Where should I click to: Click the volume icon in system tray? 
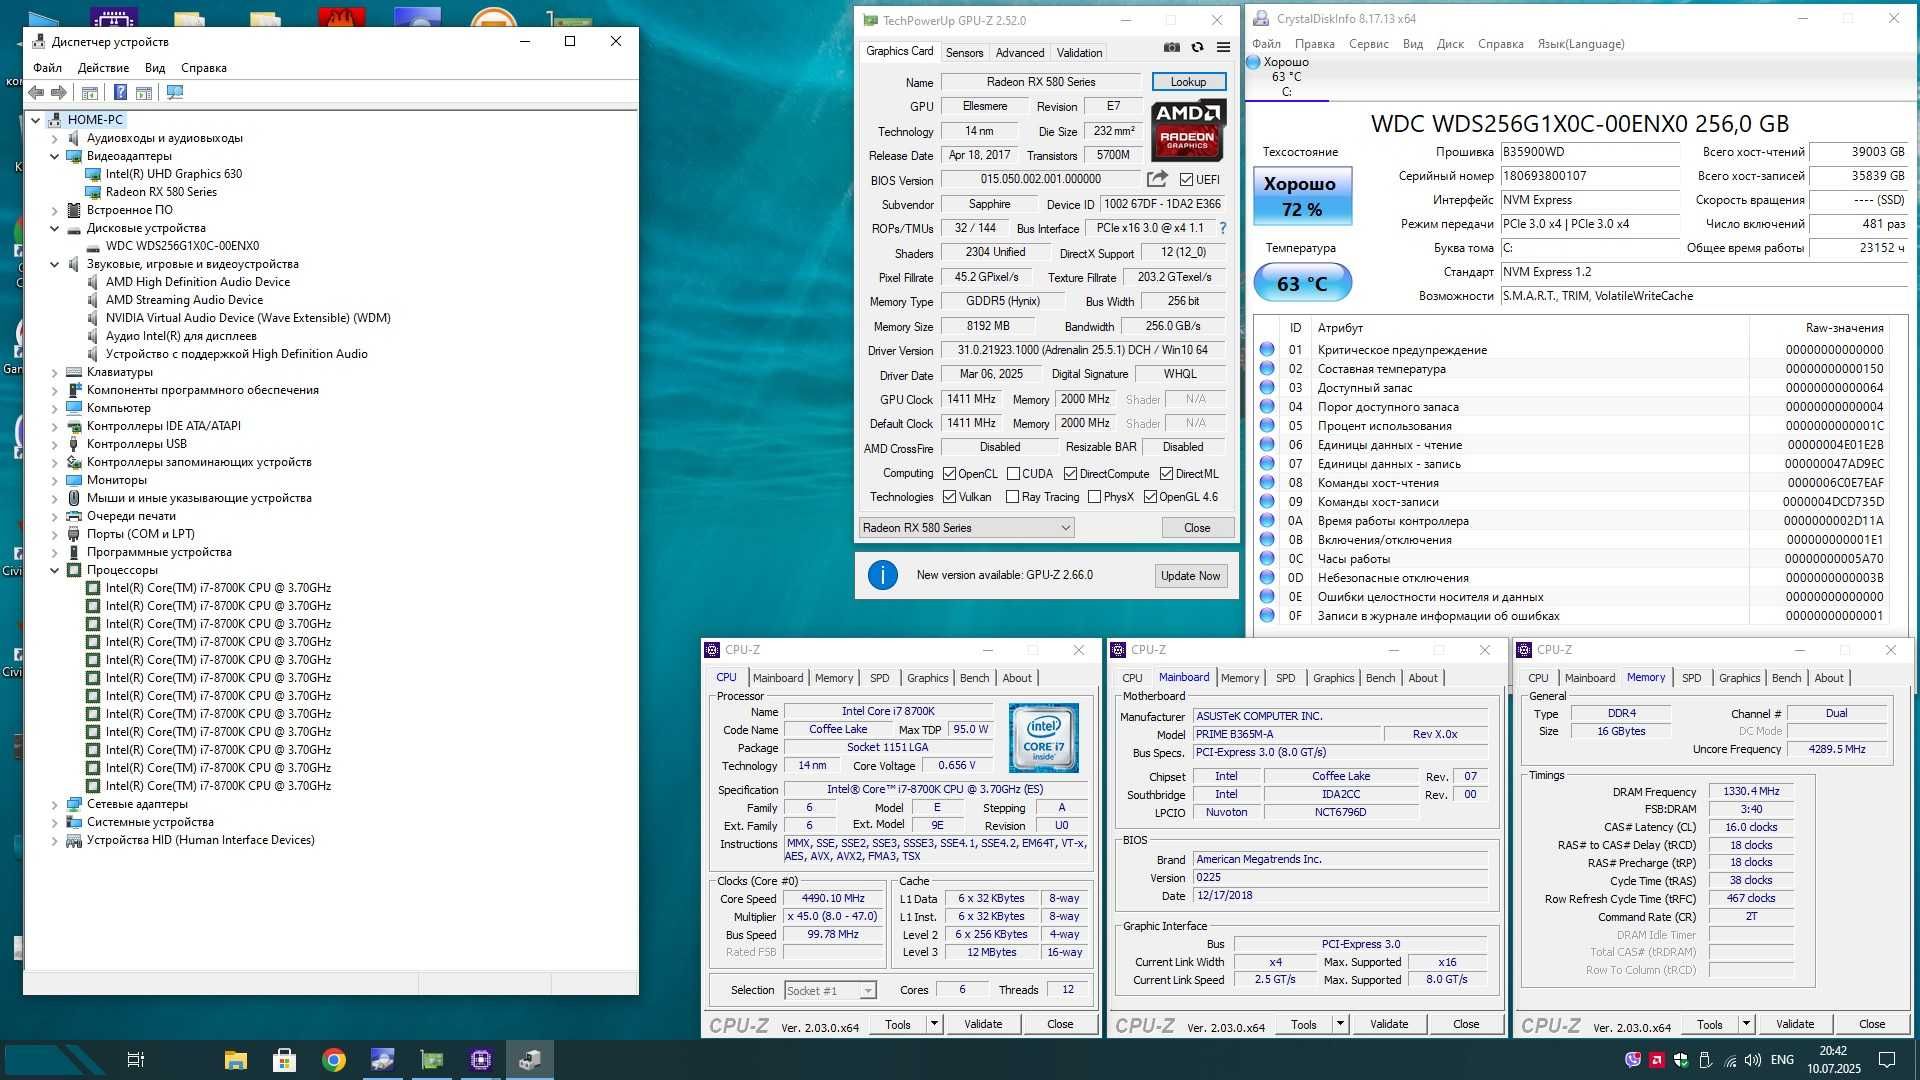[1752, 1060]
